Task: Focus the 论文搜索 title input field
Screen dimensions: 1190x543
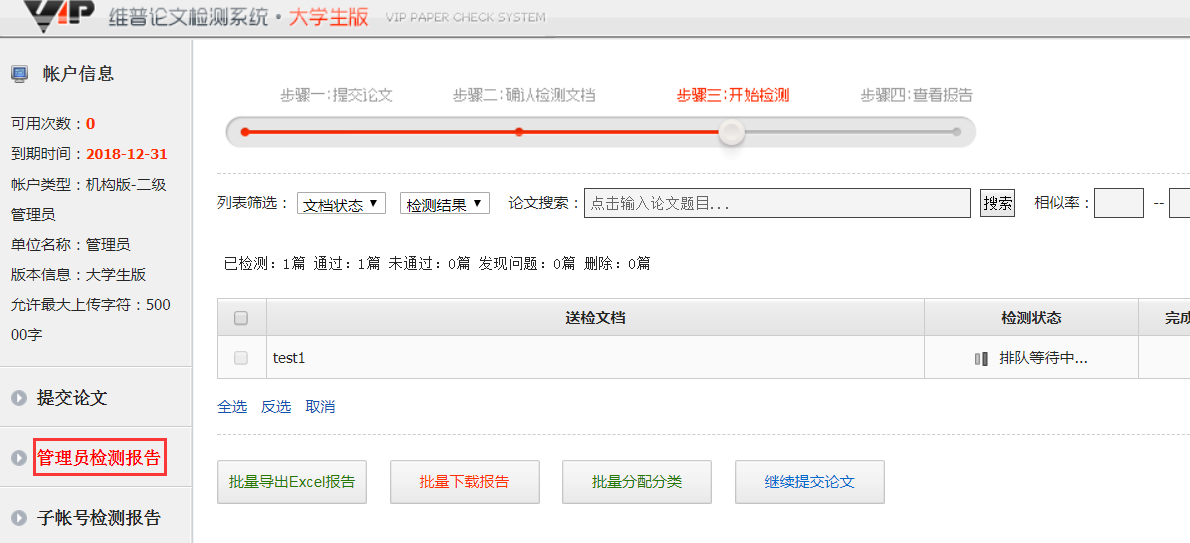Action: (x=777, y=204)
